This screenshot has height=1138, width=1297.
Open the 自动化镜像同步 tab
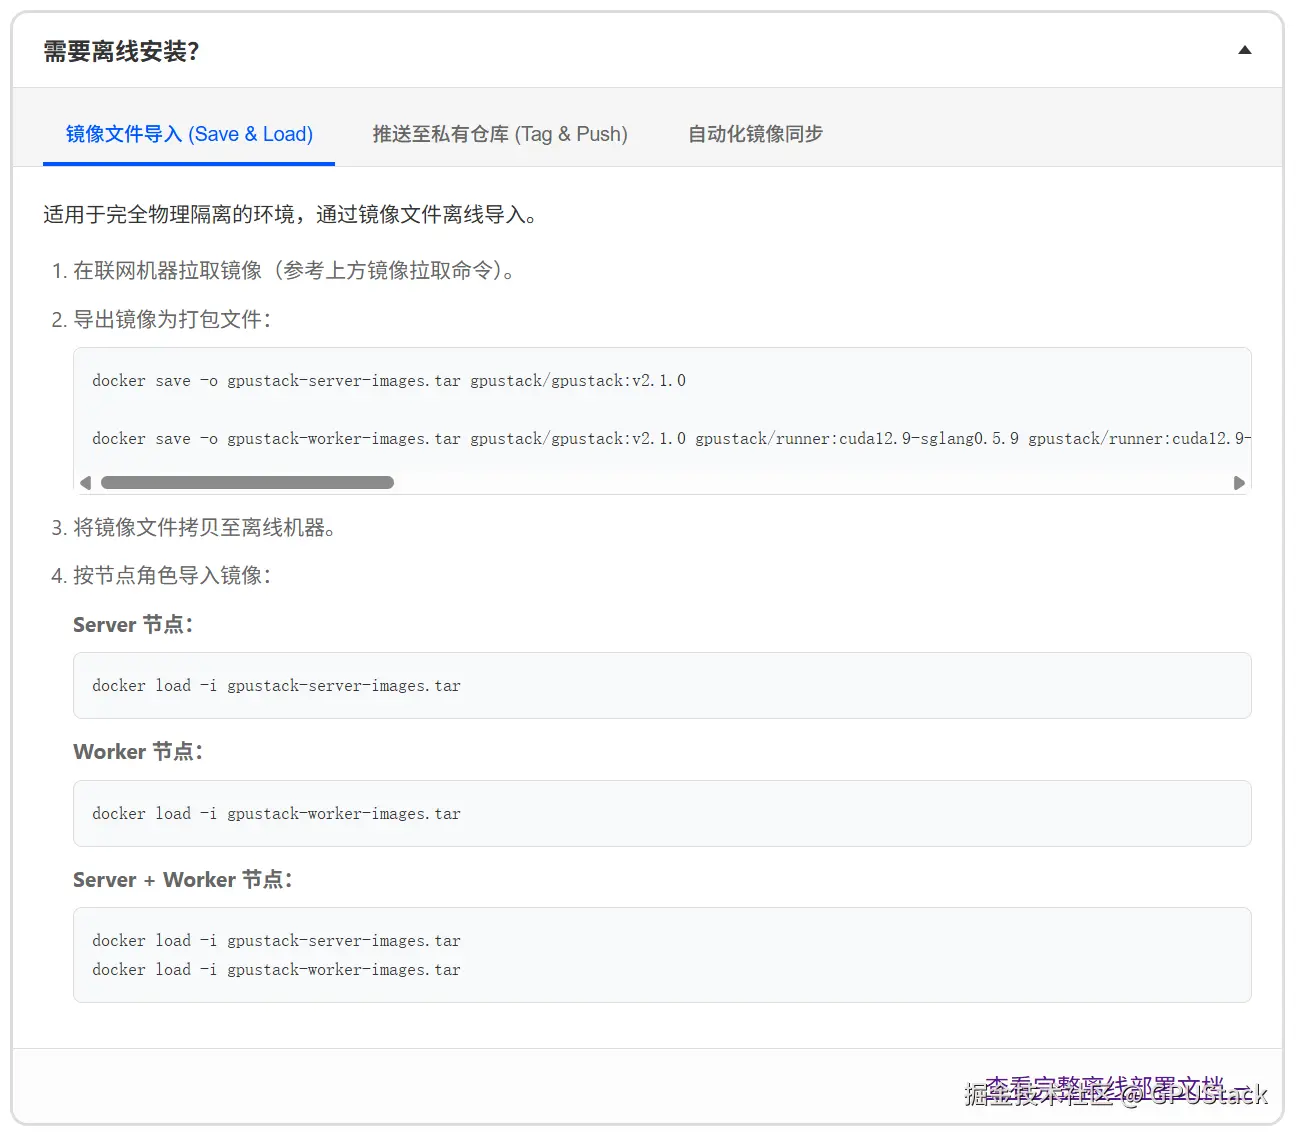(x=755, y=134)
